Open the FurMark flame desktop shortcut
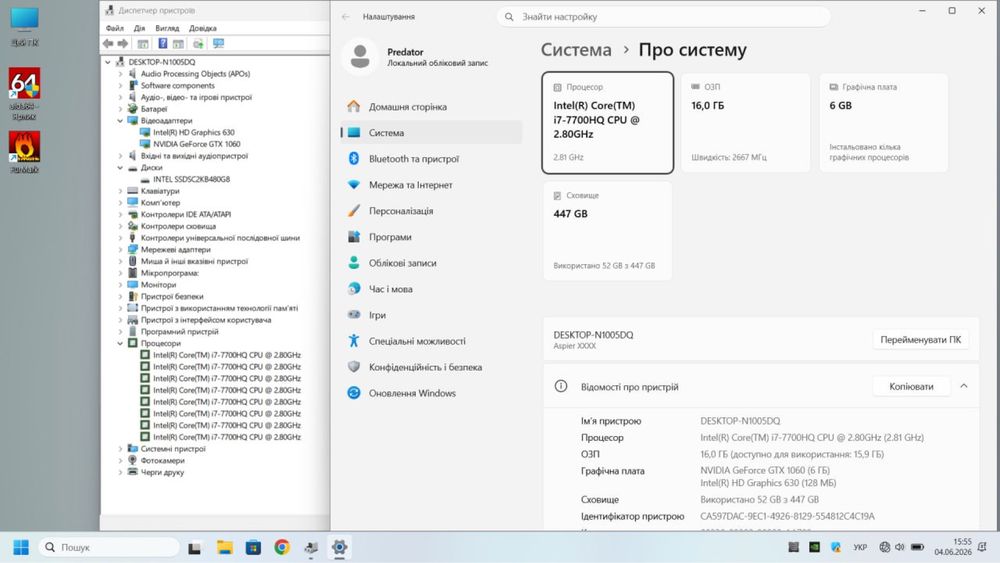The width and height of the screenshot is (1000, 563). point(24,152)
